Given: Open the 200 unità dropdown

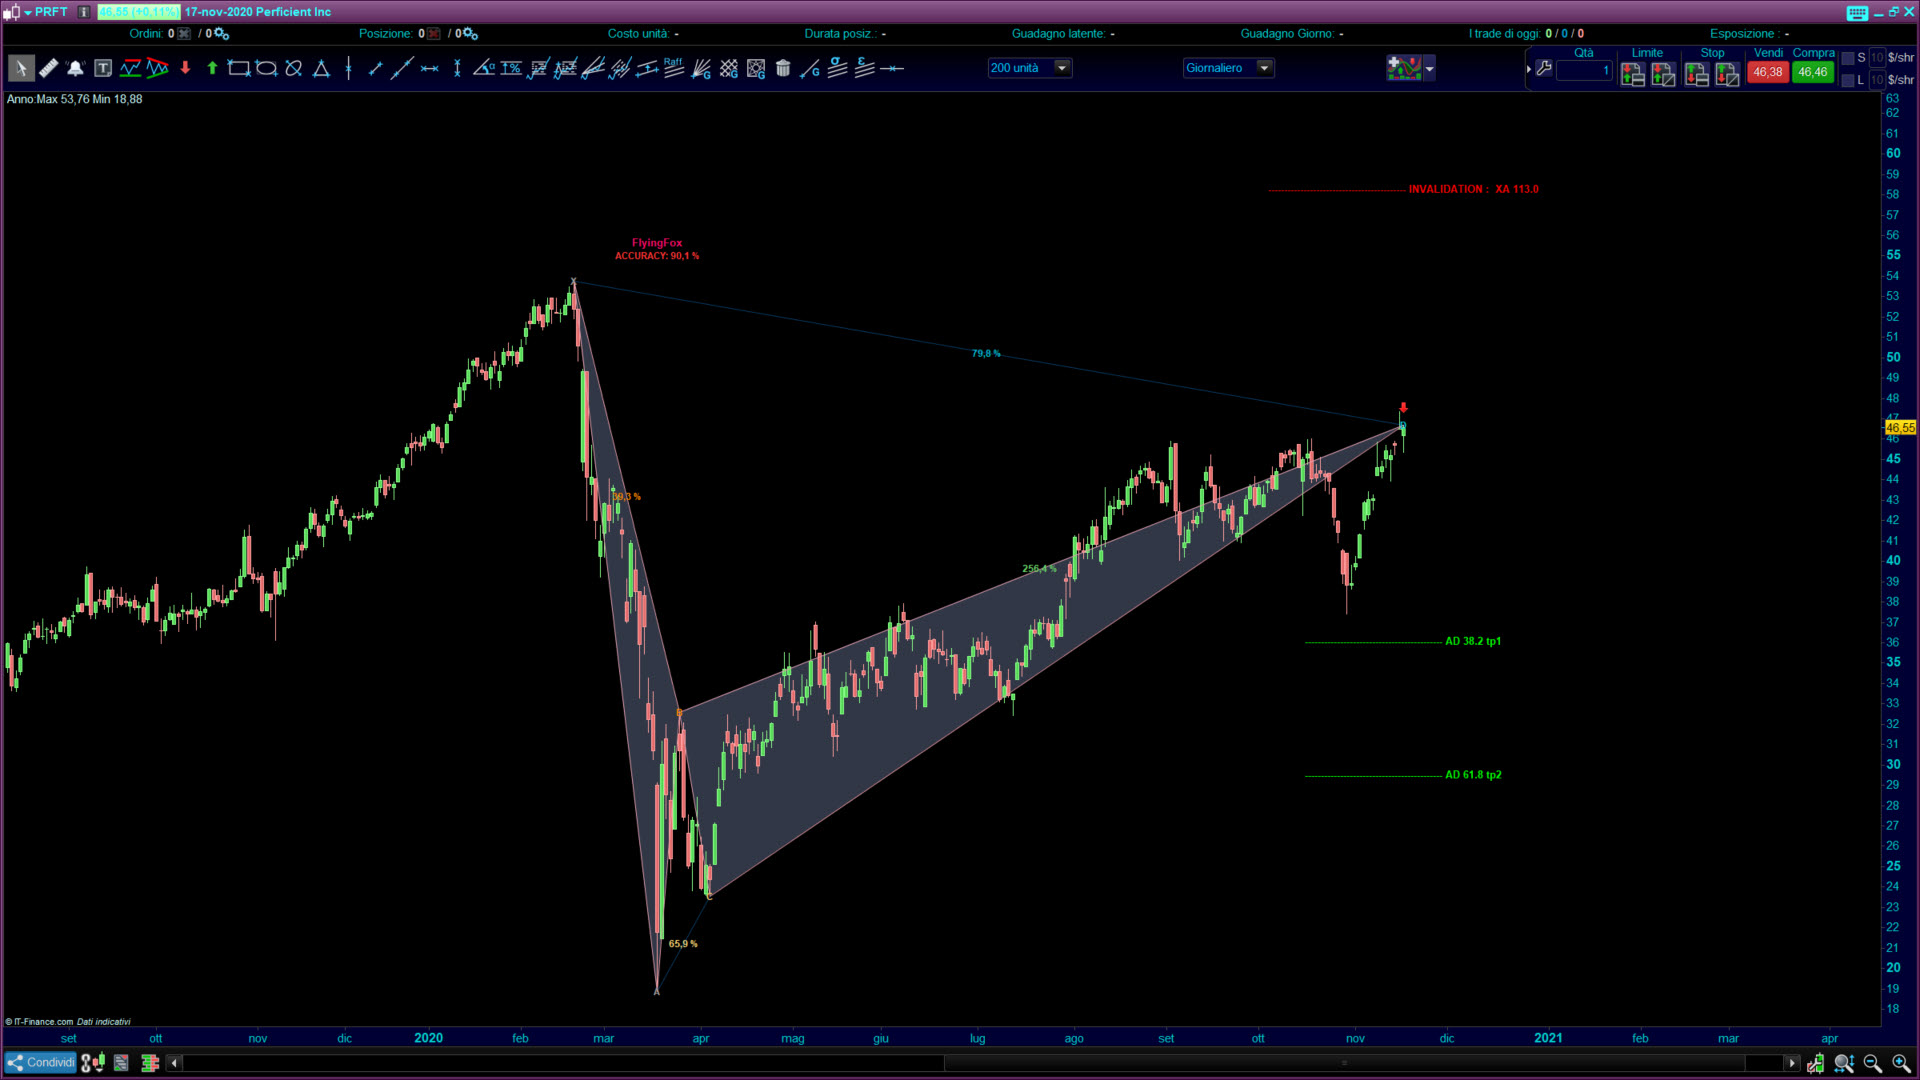Looking at the screenshot, I should 1062,68.
